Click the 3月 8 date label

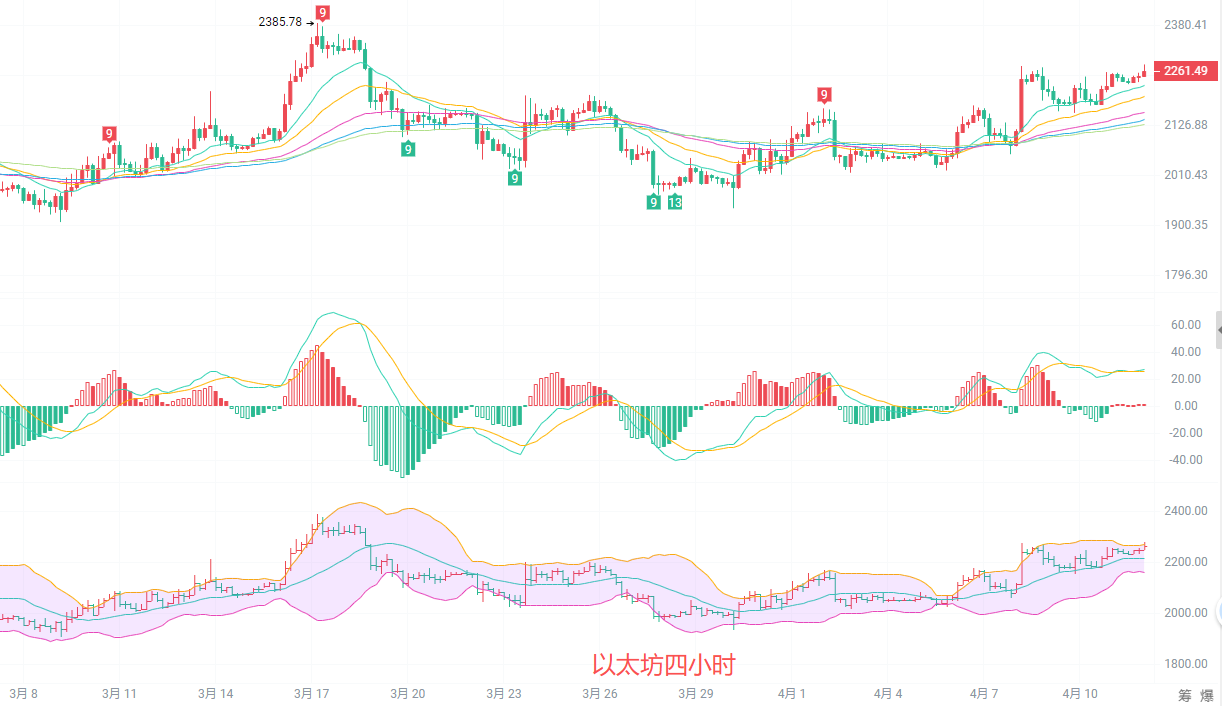tap(24, 693)
